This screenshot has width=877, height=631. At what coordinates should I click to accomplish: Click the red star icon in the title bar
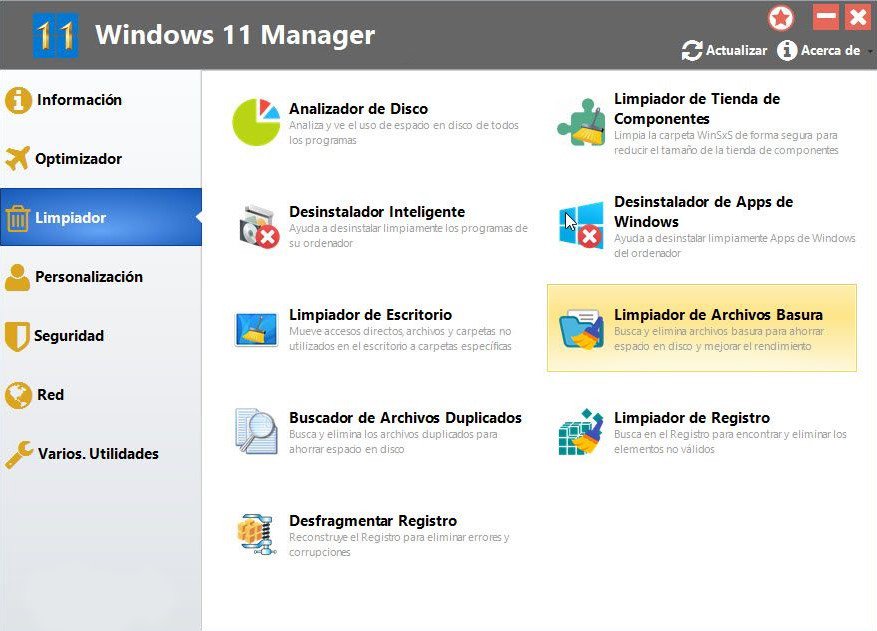(x=781, y=18)
